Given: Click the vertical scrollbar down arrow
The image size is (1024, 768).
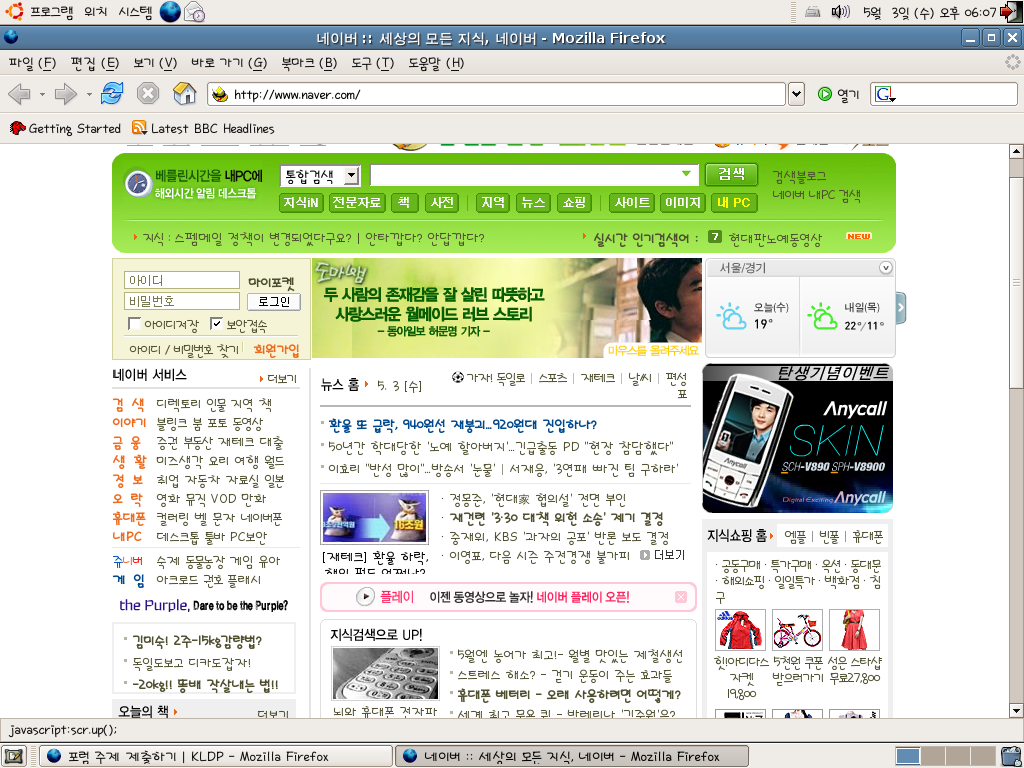Looking at the screenshot, I should [1016, 710].
